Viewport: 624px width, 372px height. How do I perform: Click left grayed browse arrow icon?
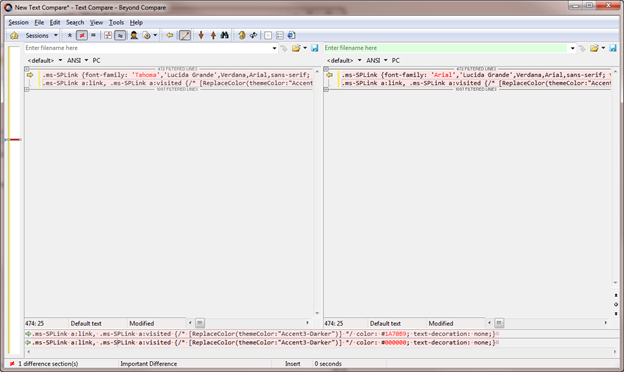[284, 48]
